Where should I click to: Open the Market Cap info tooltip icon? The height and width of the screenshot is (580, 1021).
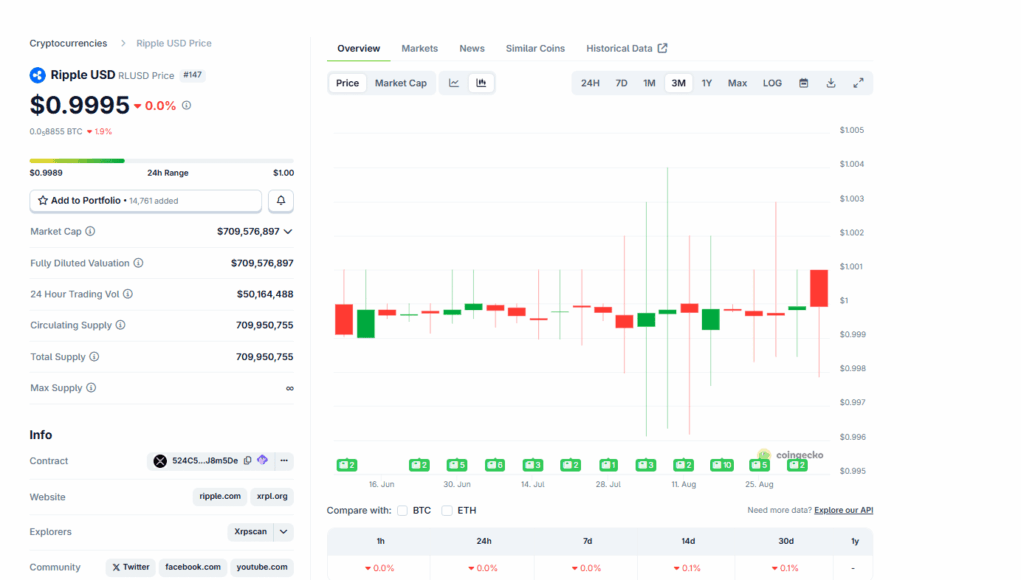pos(91,231)
